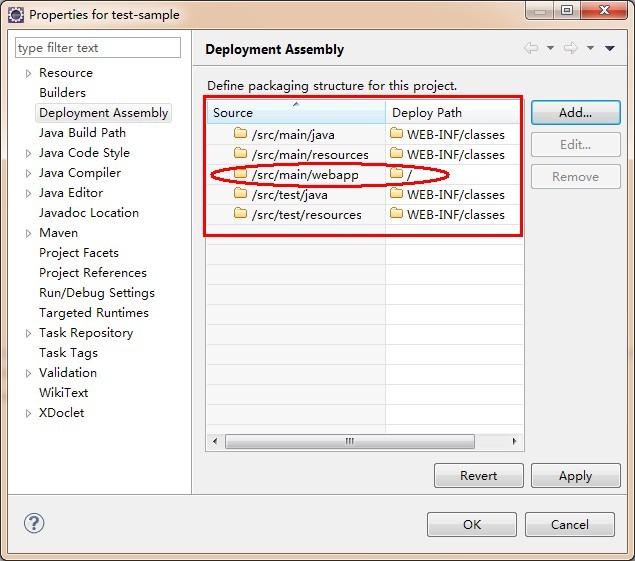Sort by the Source column header
The image size is (635, 561).
[295, 113]
